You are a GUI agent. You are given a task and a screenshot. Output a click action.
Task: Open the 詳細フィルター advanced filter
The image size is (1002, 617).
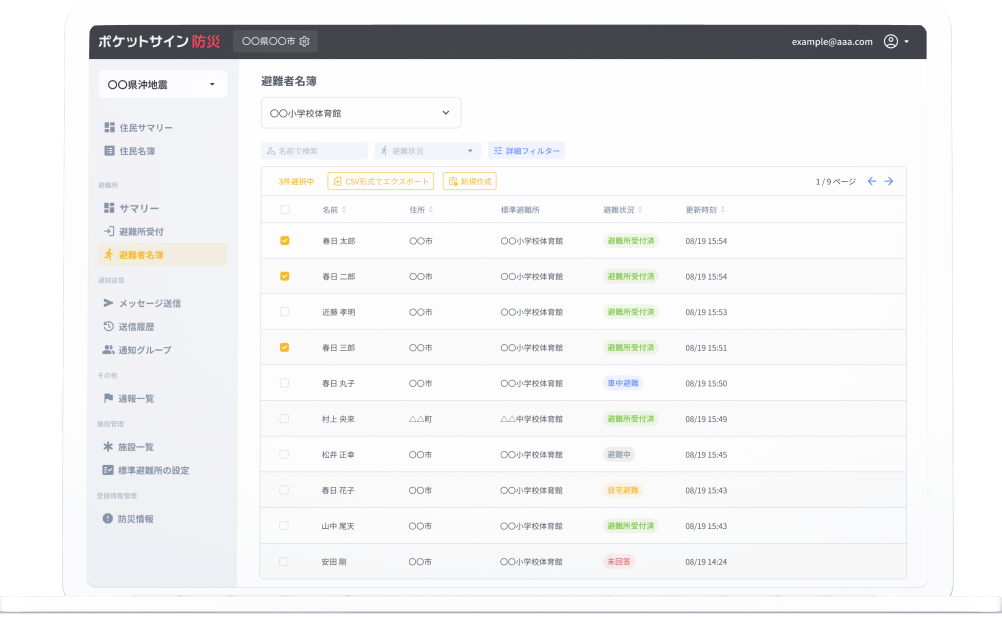[526, 151]
